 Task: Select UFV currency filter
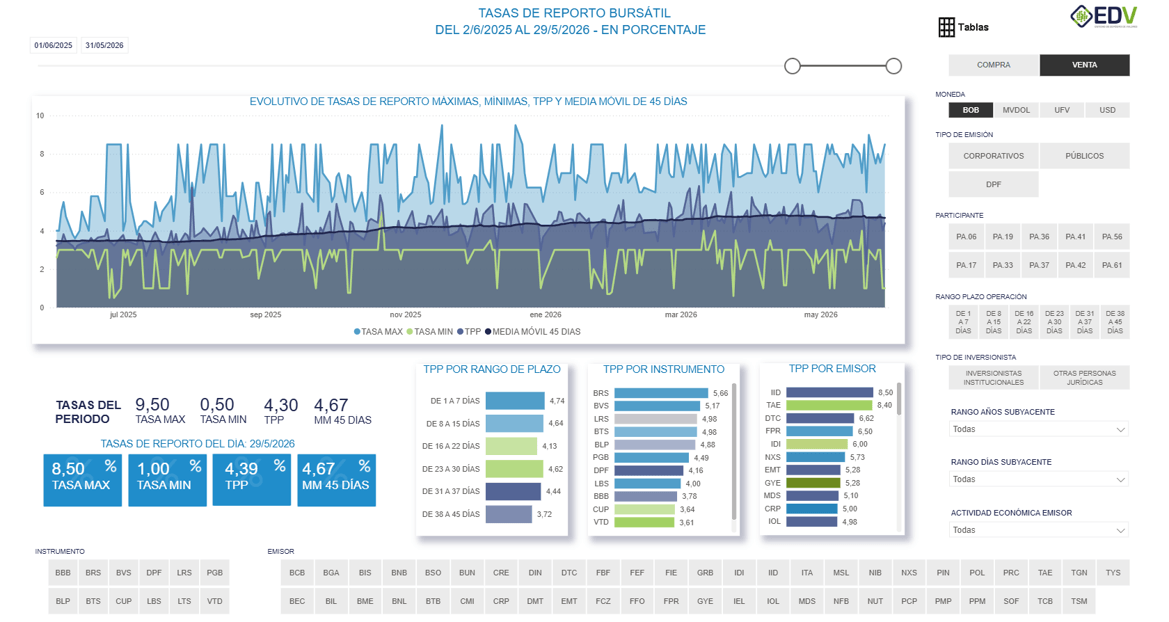(1062, 110)
